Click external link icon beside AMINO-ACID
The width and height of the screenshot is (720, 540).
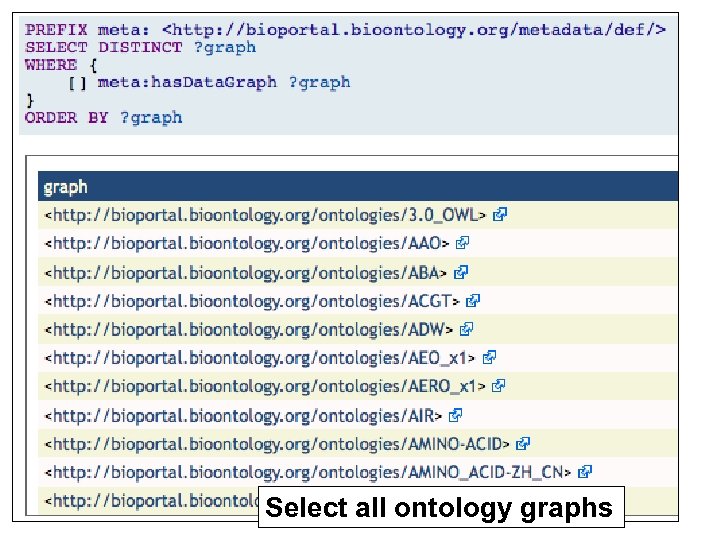tap(523, 443)
